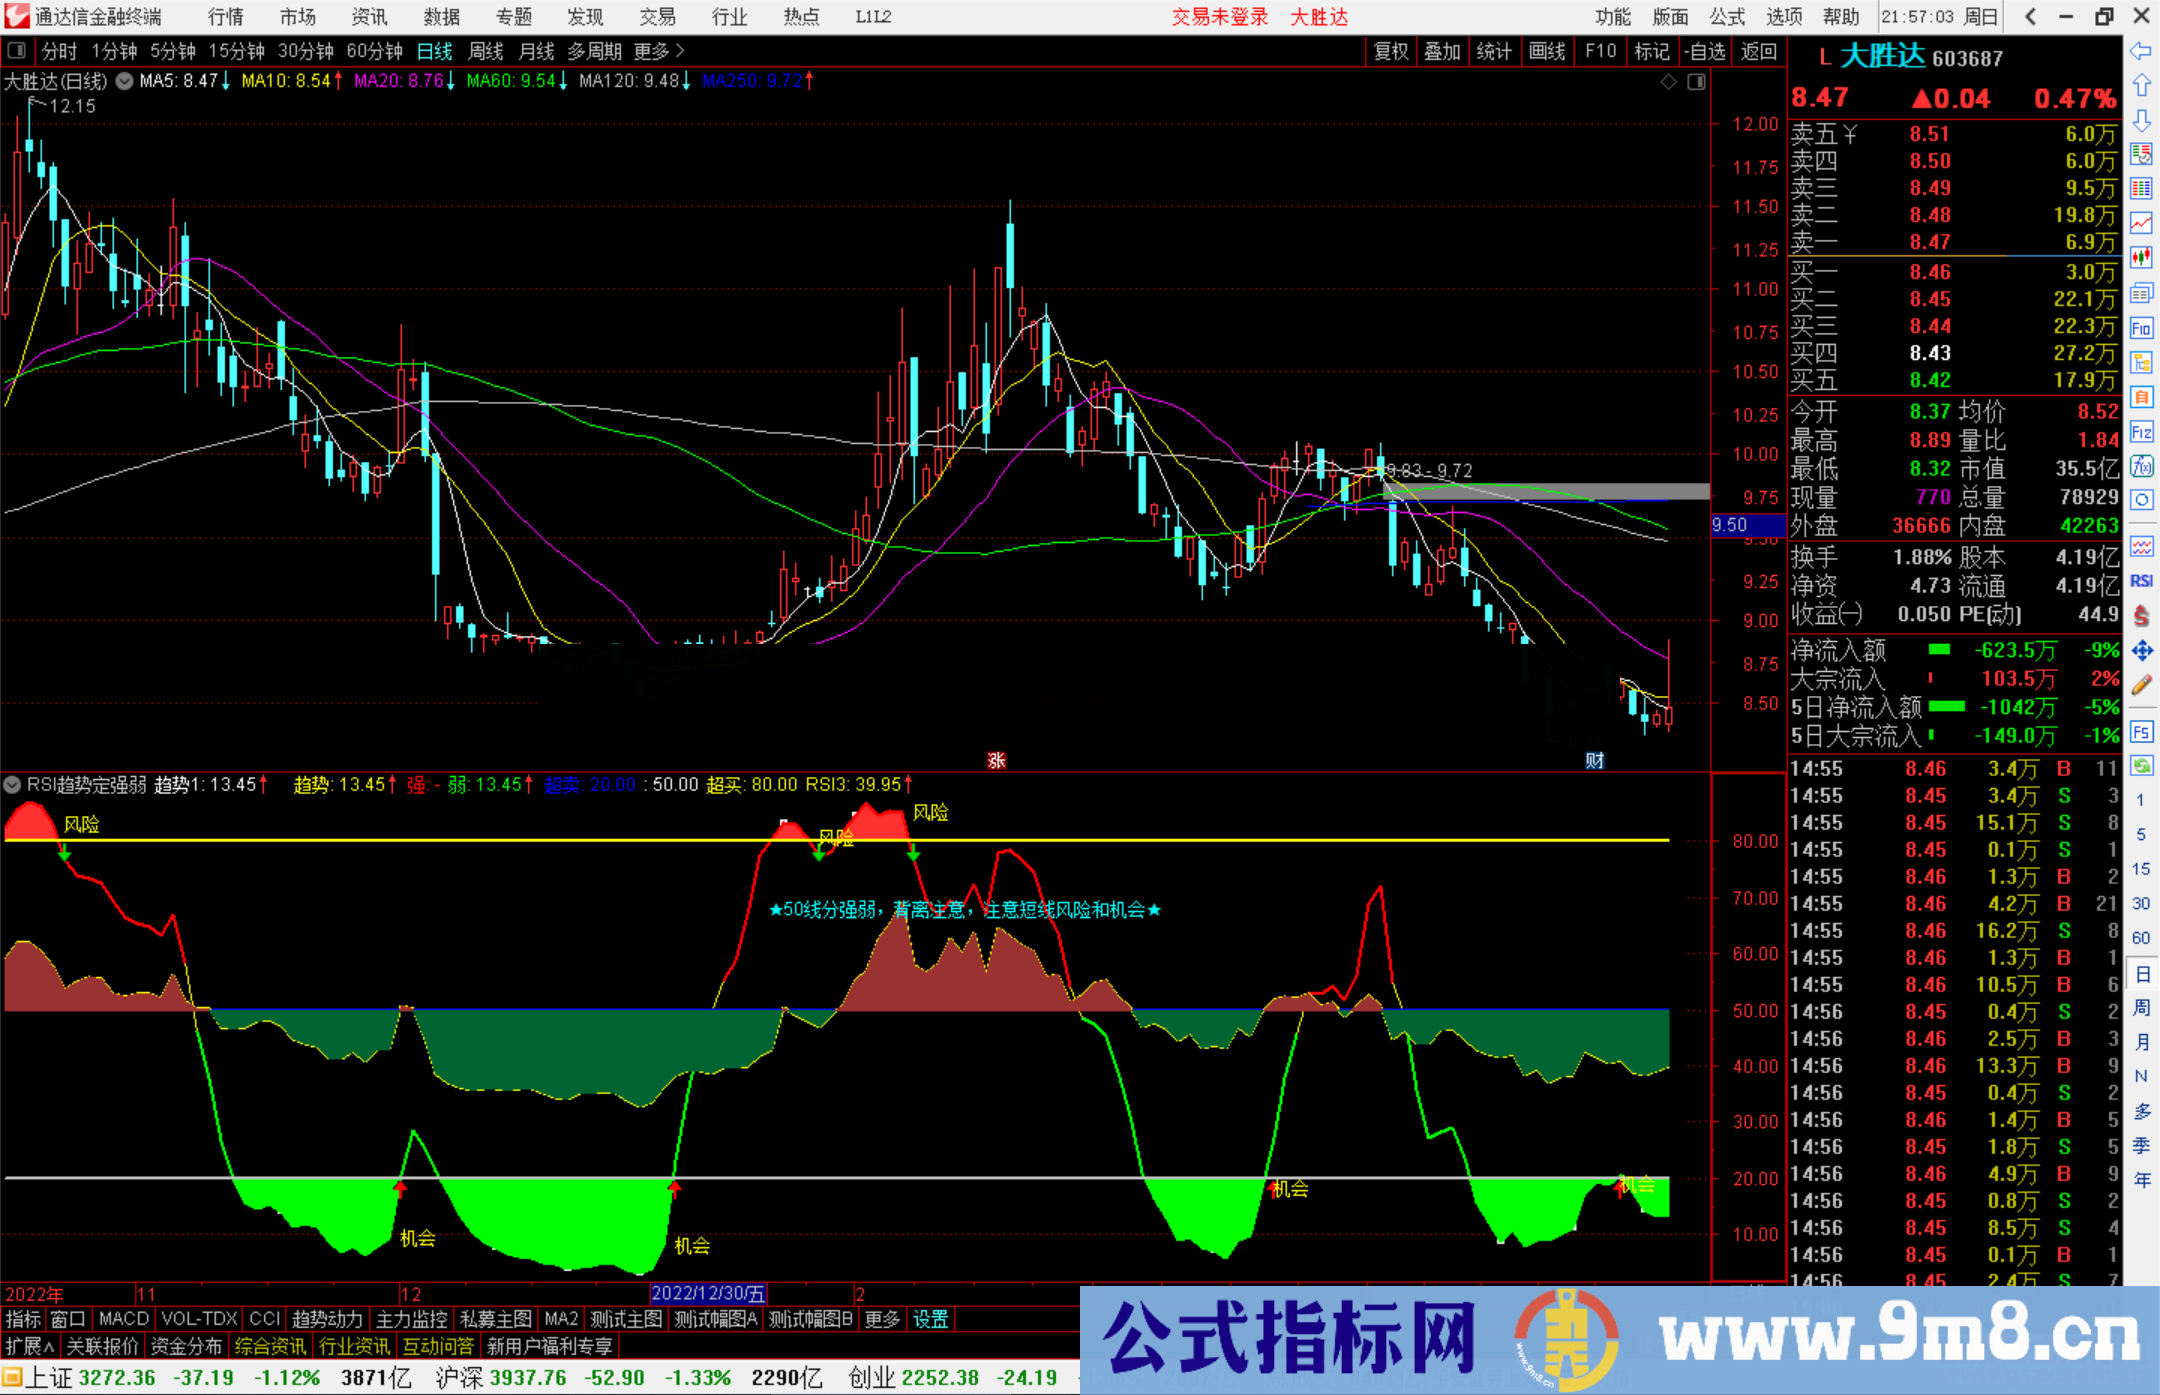This screenshot has width=2160, height=1395.
Task: Toggle 自选 to add stock to watchlist
Action: [x=1705, y=51]
